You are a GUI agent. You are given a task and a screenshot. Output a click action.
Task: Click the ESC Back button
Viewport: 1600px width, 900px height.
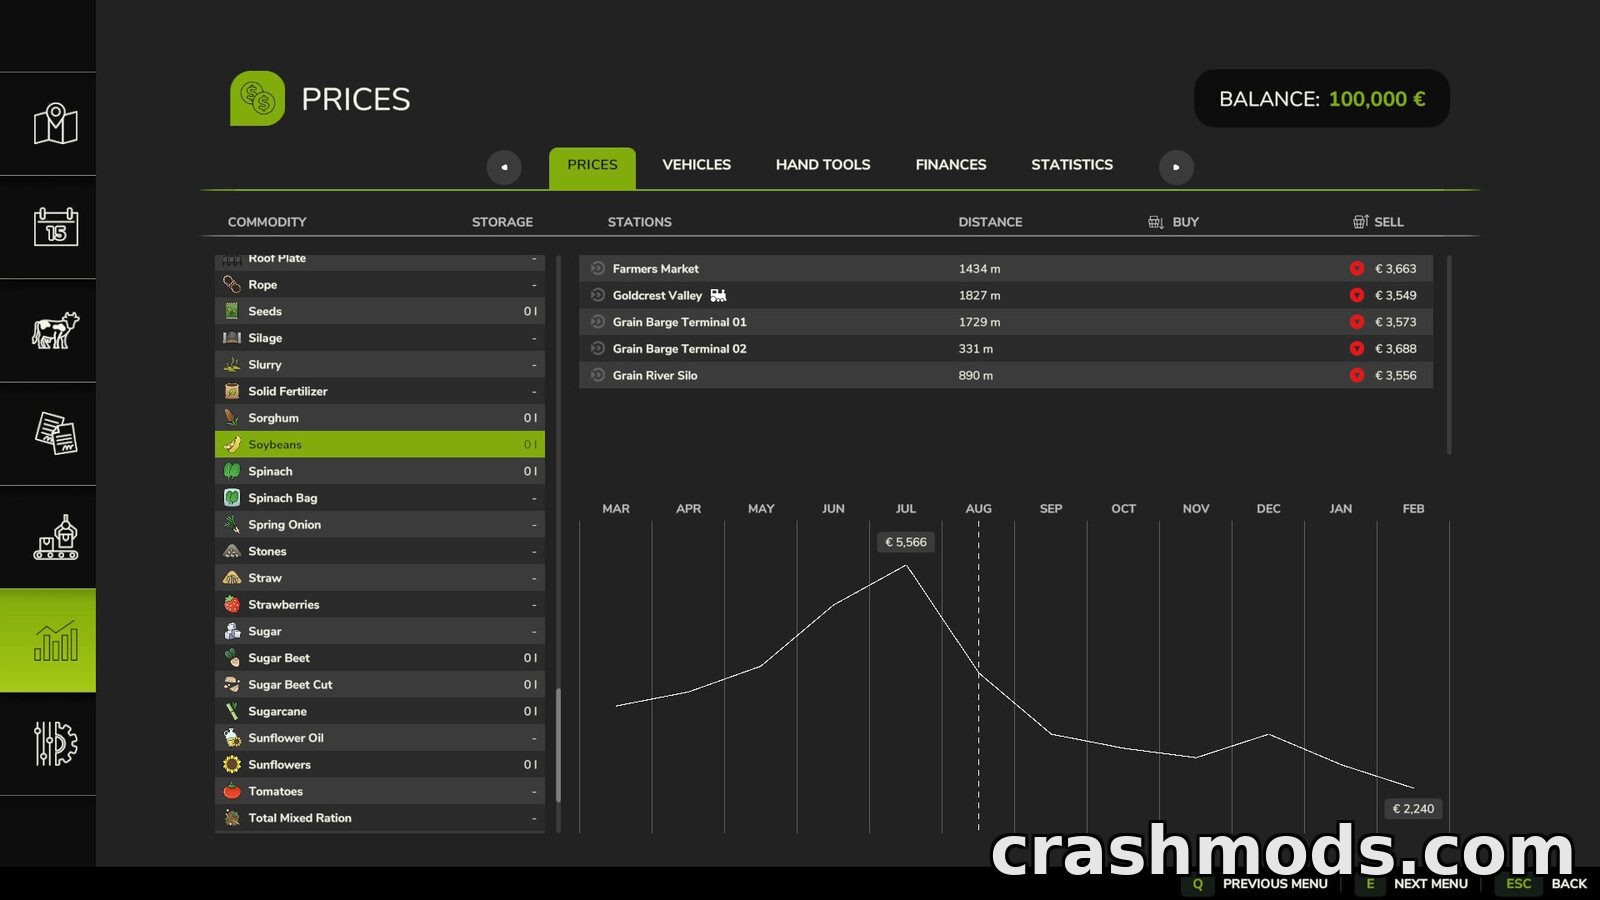tap(1543, 883)
